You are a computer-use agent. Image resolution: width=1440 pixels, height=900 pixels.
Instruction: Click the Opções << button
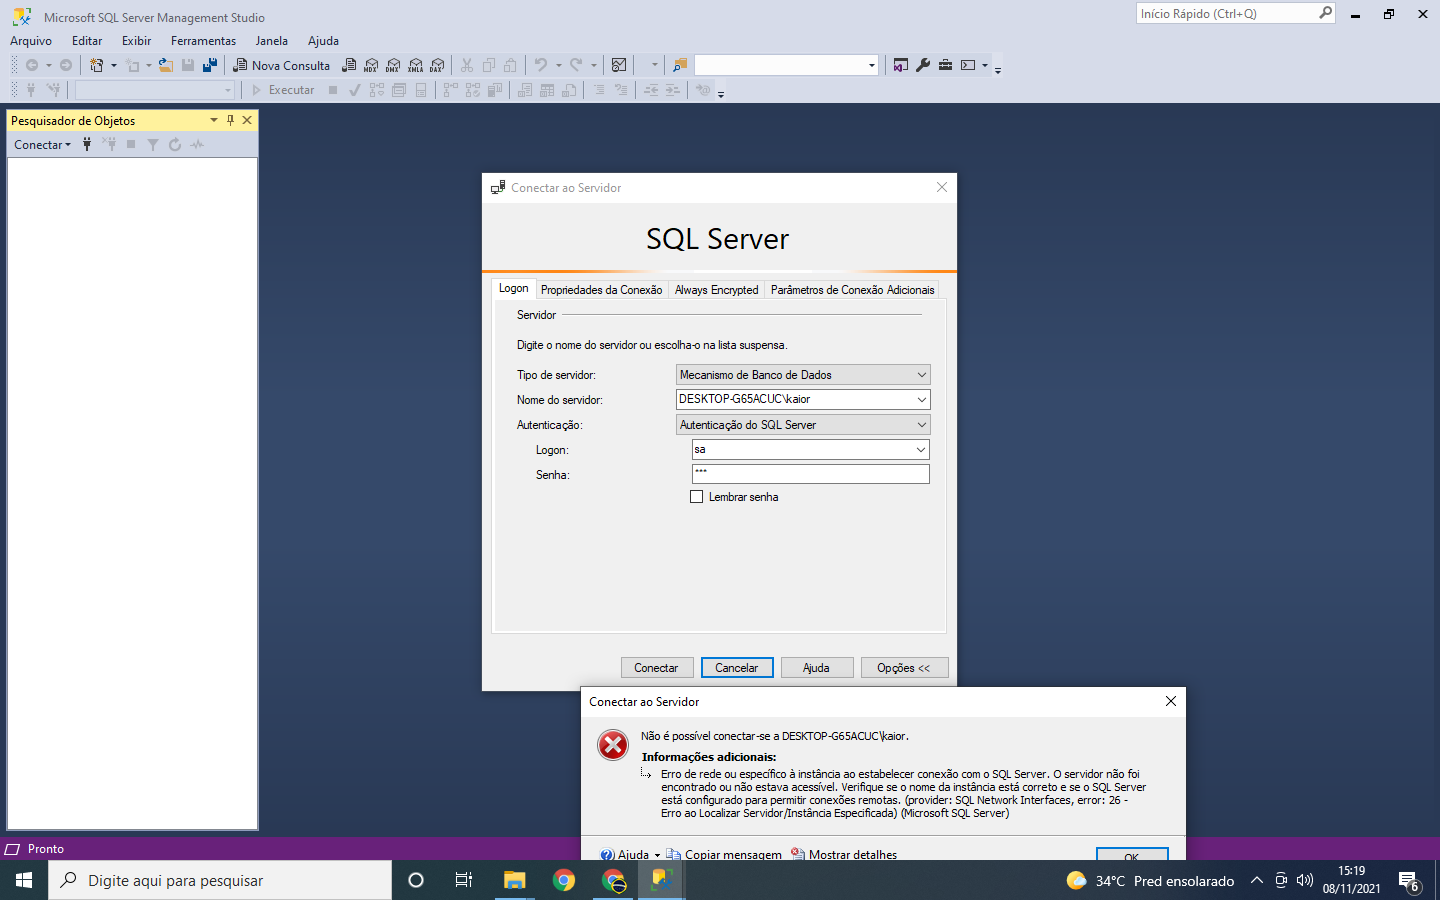click(904, 668)
